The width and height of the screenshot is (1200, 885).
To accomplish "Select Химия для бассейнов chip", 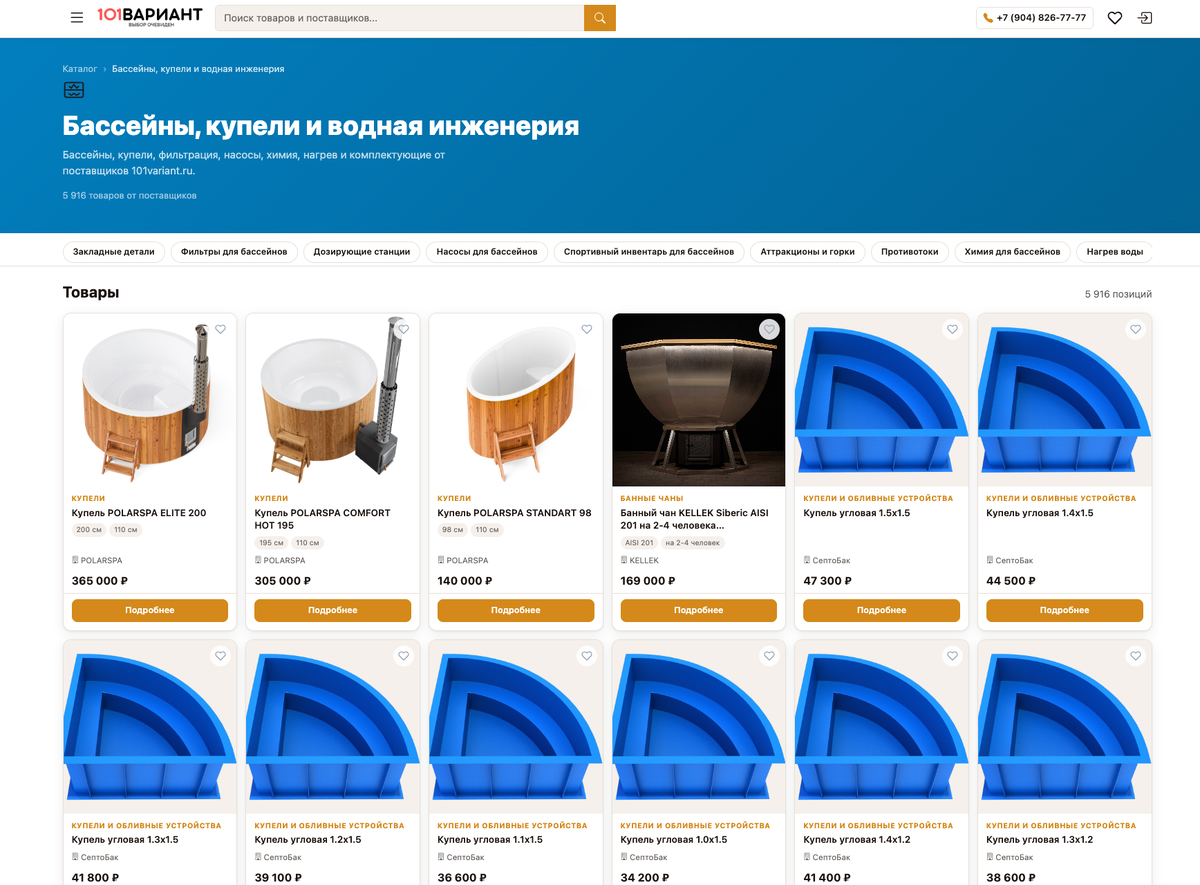I will (1012, 252).
